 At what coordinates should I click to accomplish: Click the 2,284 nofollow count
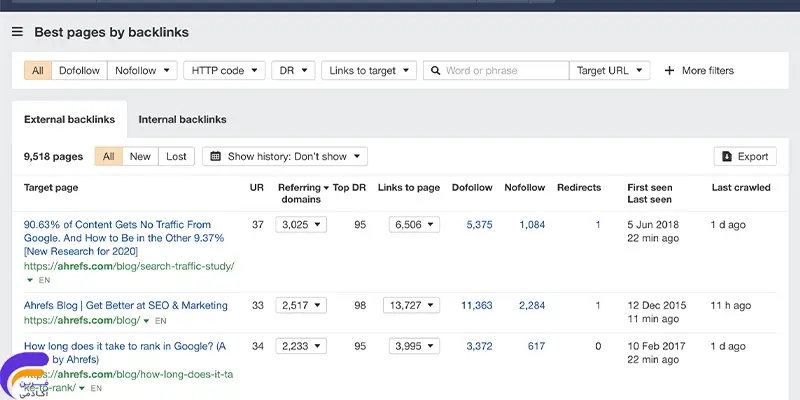click(532, 306)
